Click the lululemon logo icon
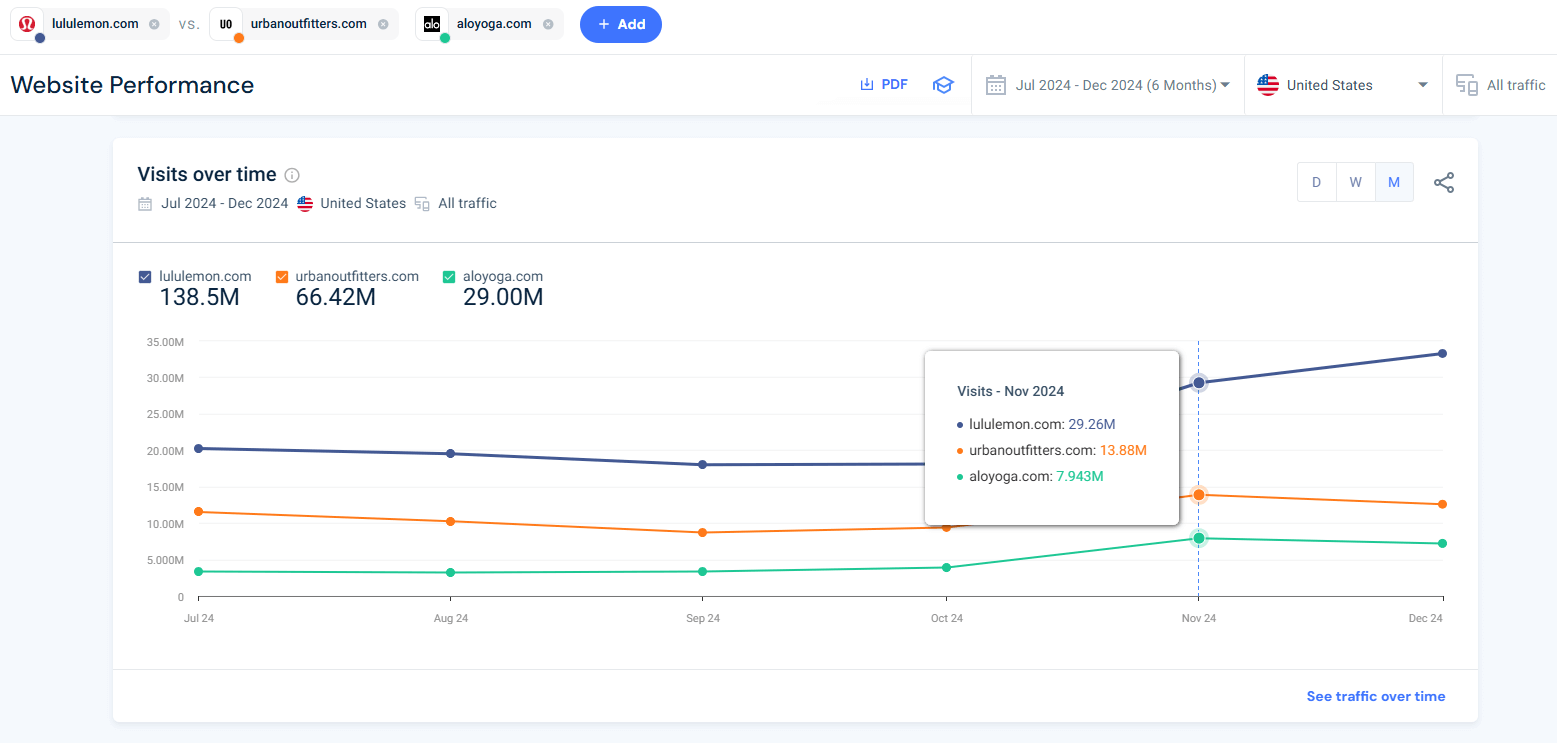The height and width of the screenshot is (743, 1557). coord(28,24)
